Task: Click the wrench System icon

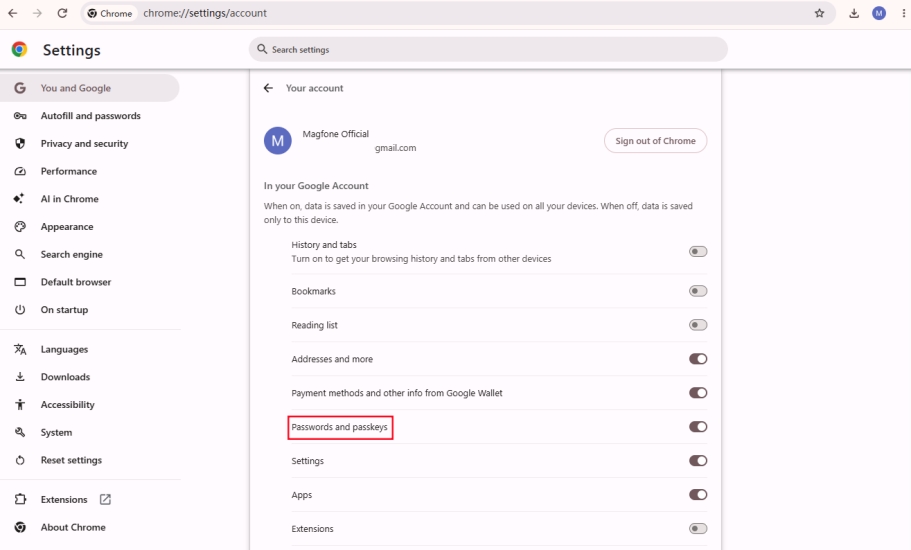Action: (x=20, y=432)
